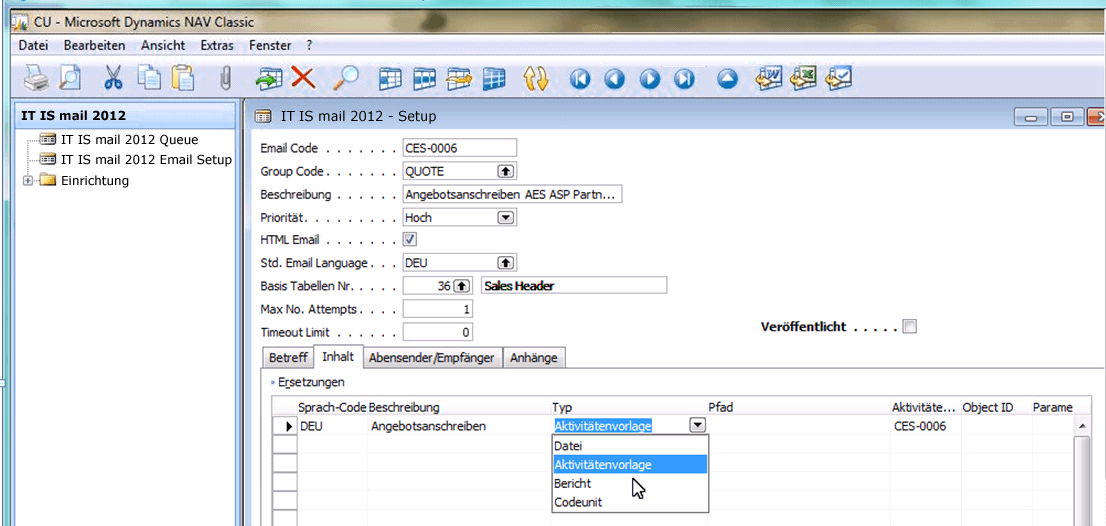Click the grid scrollbar up arrow
The image size is (1106, 526).
coord(1082,425)
